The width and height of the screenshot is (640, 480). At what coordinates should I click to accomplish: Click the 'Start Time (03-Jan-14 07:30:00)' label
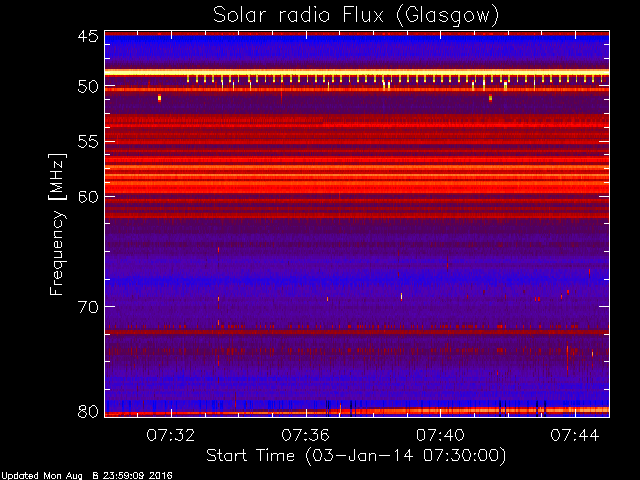pos(356,455)
